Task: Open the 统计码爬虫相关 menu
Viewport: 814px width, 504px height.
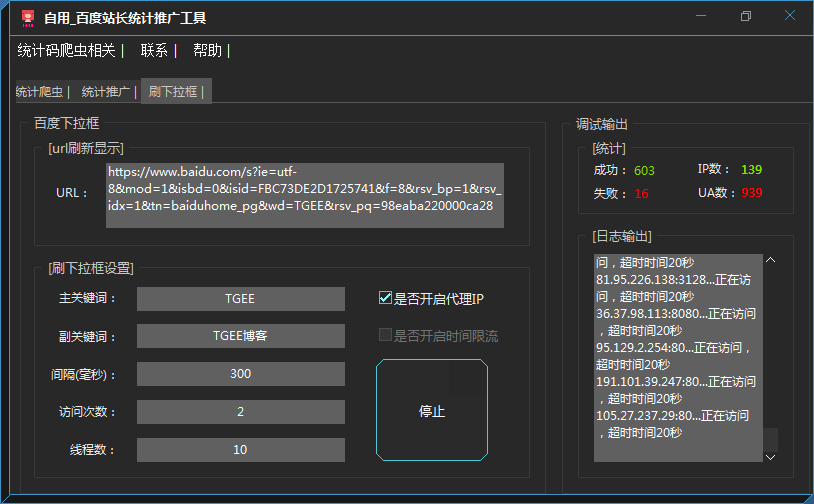Action: [x=66, y=50]
